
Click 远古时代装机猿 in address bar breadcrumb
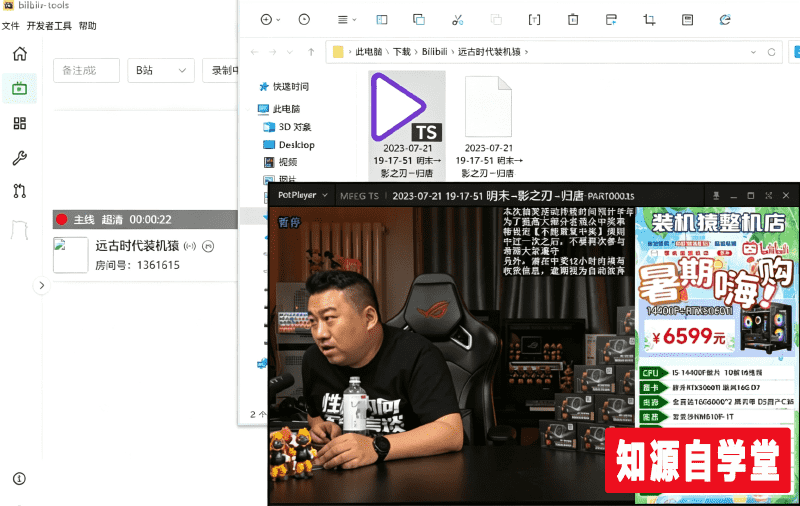click(x=489, y=52)
